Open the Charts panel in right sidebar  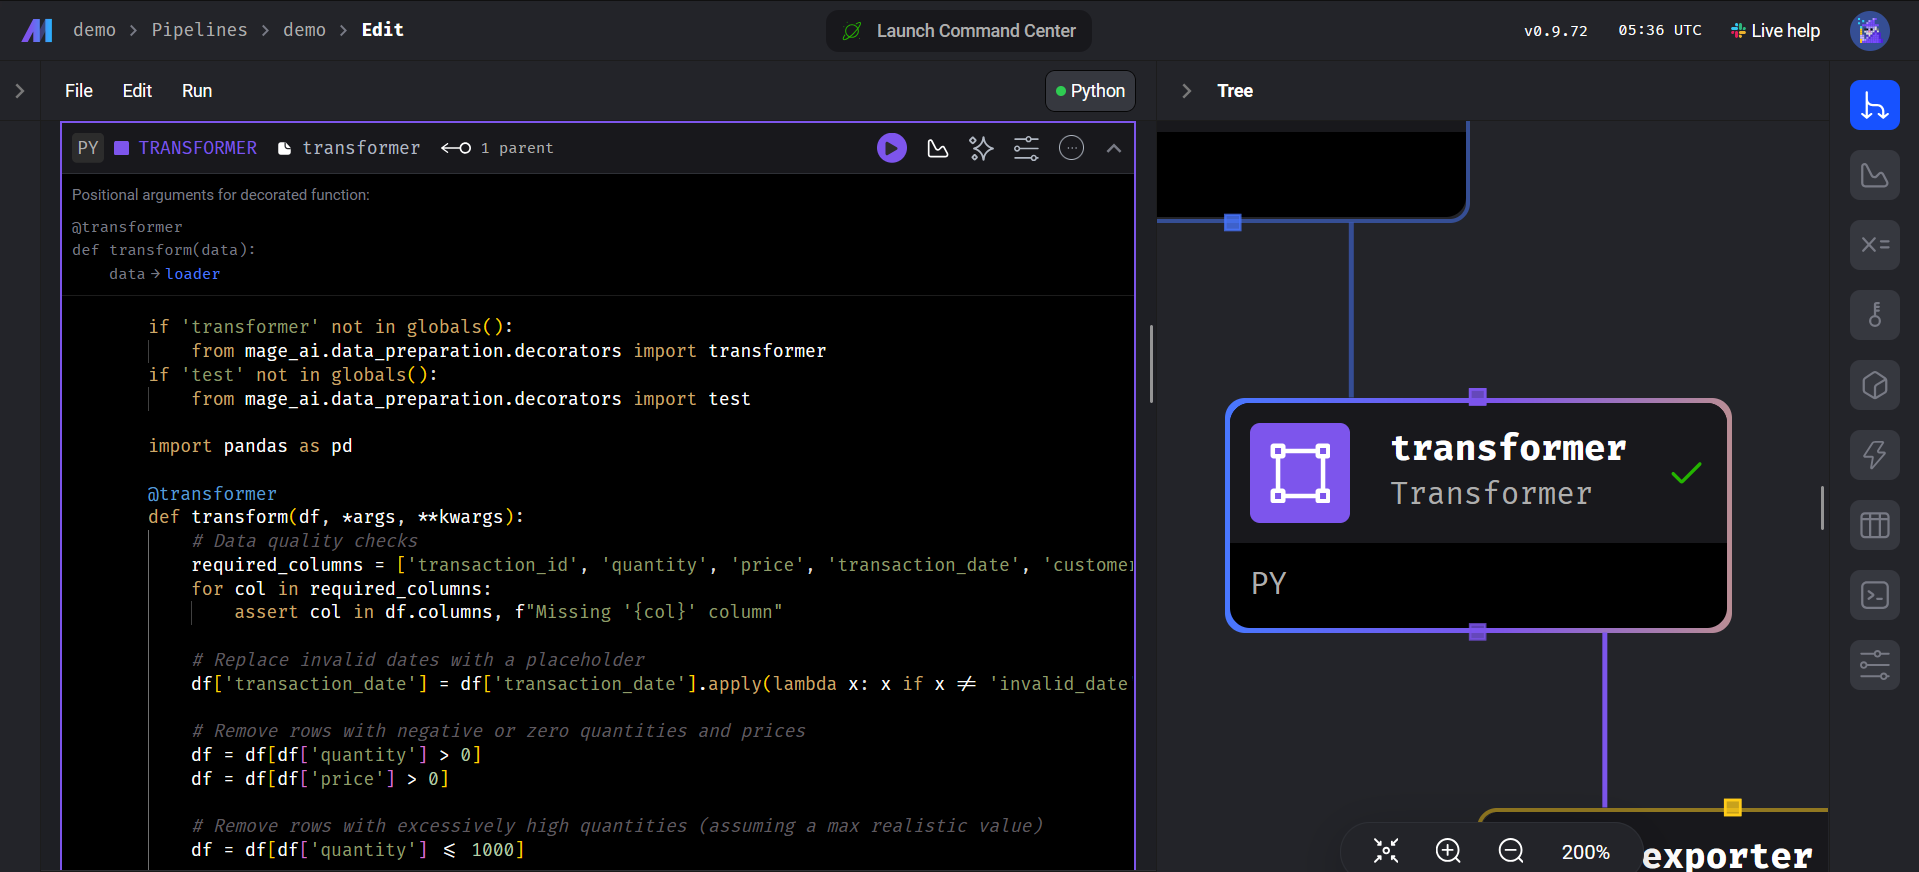coord(1874,175)
